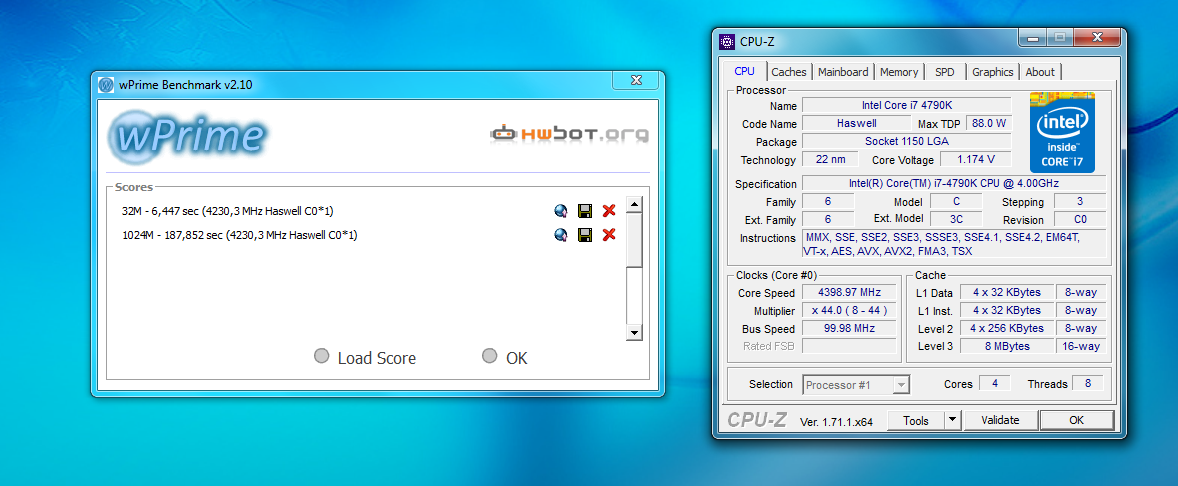Viewport: 1178px width, 486px height.
Task: Select the 1024M - 187,852 sec score entry
Action: coord(240,235)
